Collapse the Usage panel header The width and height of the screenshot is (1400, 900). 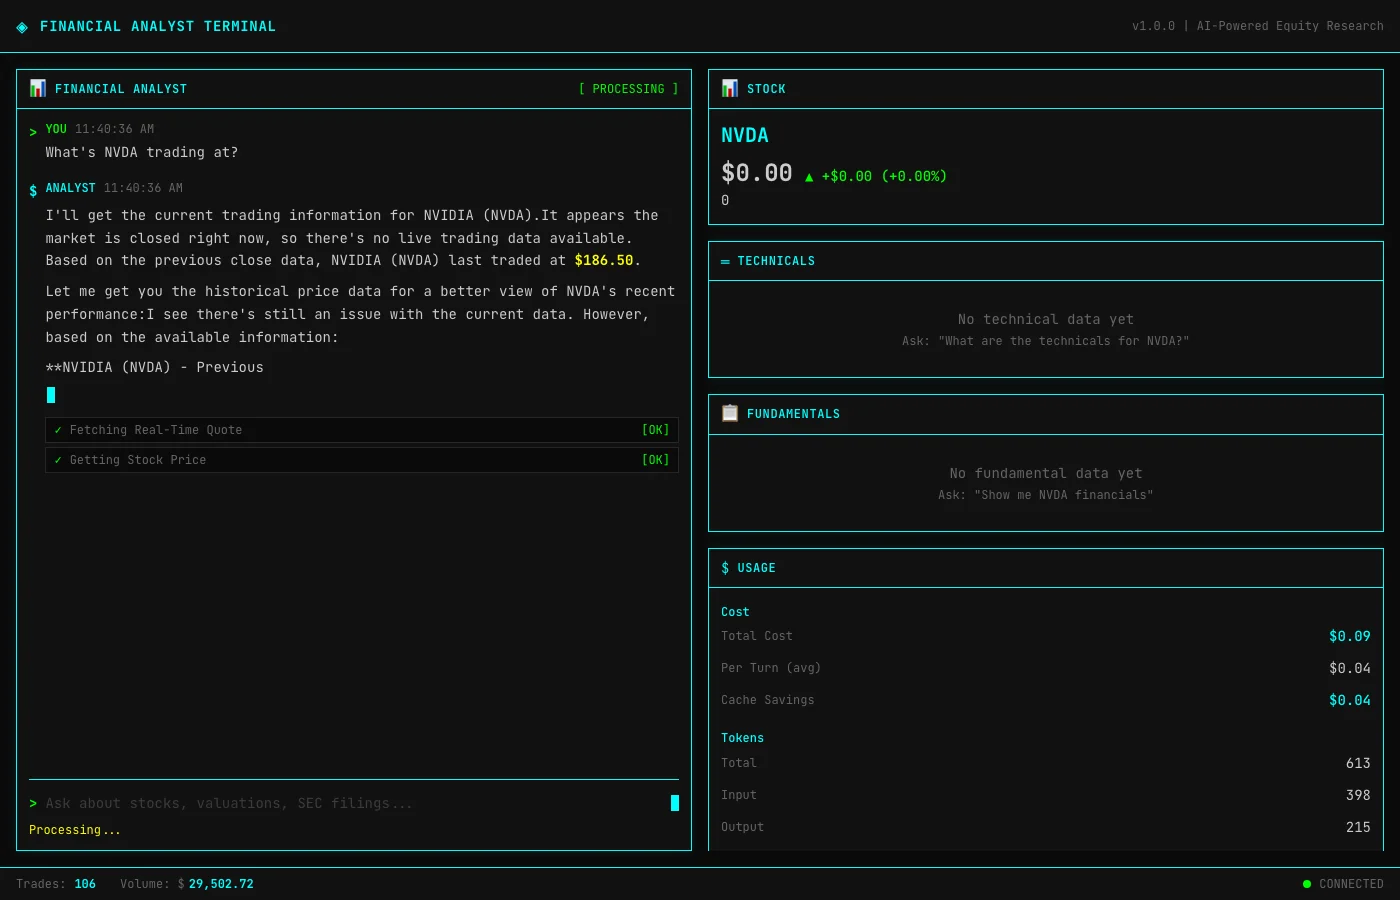(x=1045, y=568)
